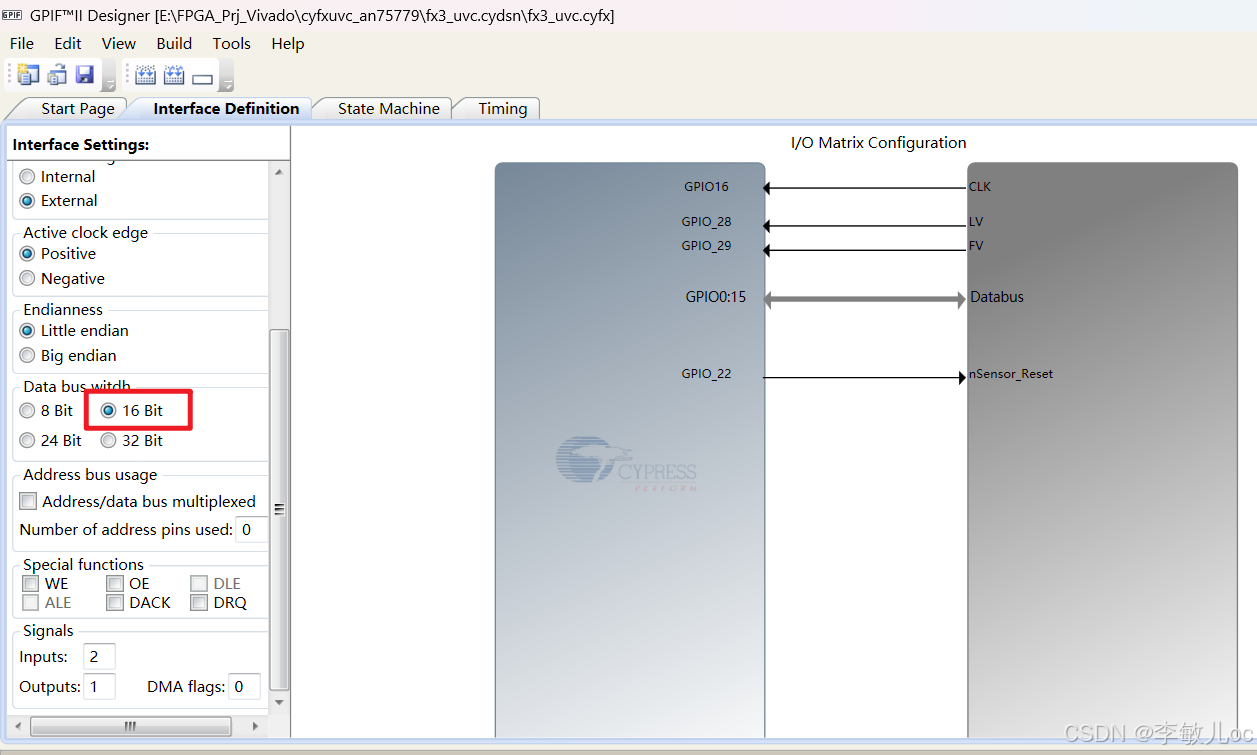Tick the DRQ special function checkbox

199,603
